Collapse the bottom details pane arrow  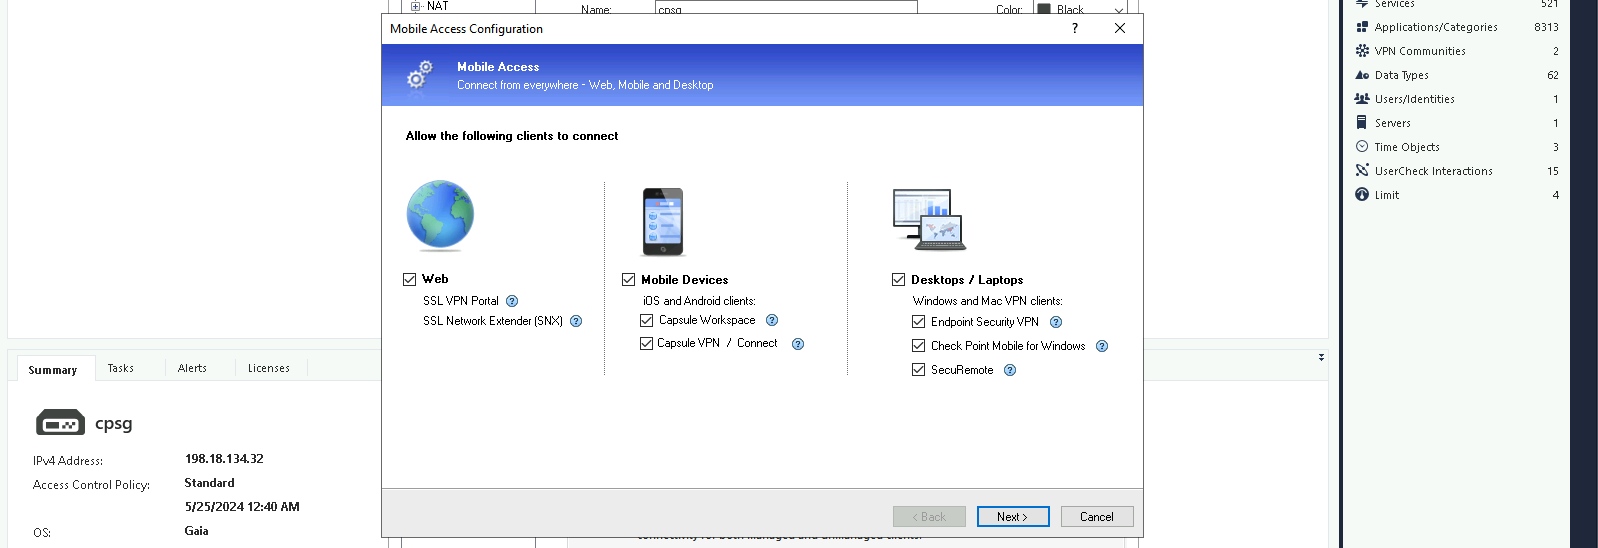click(1321, 357)
